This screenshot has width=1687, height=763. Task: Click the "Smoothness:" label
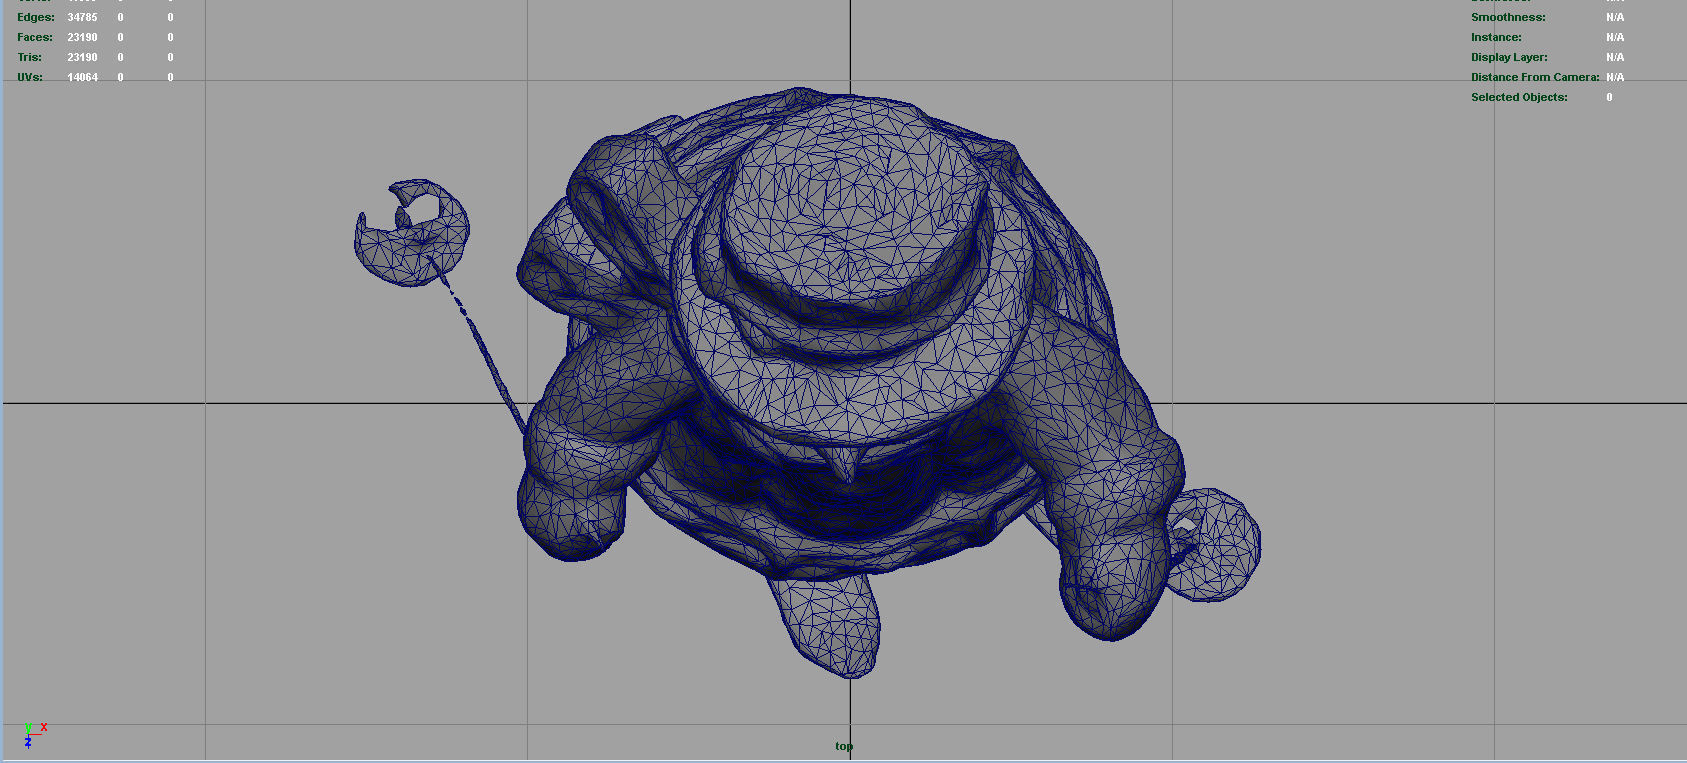pos(1508,17)
